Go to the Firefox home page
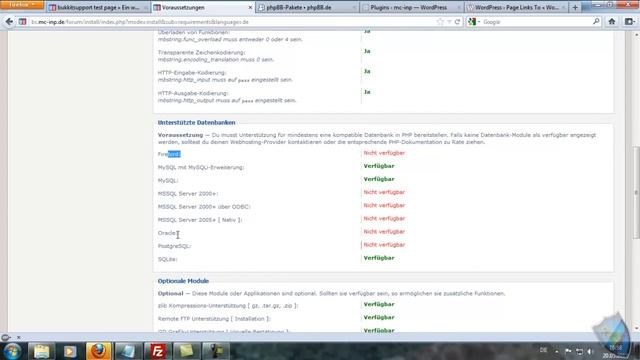The height and width of the screenshot is (360, 640). pos(611,22)
